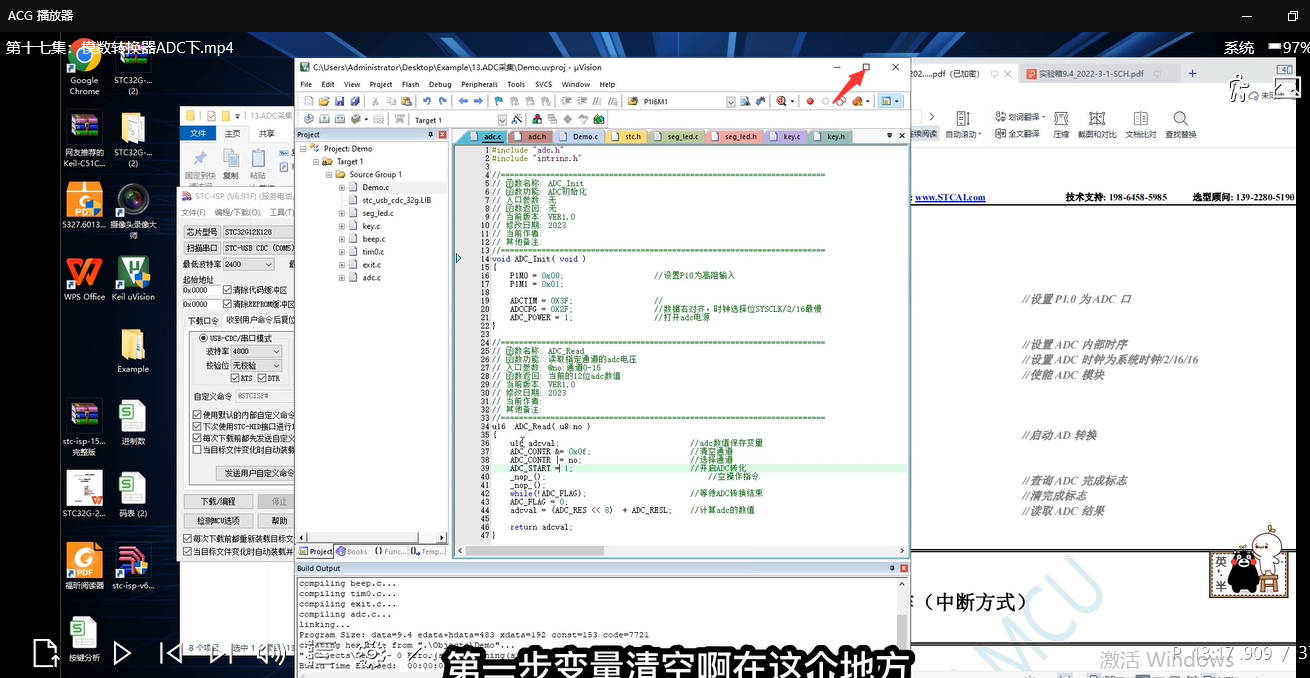Viewport: 1310px width, 678px height.
Task: Click the New file icon in µVision toolbar
Action: [309, 101]
